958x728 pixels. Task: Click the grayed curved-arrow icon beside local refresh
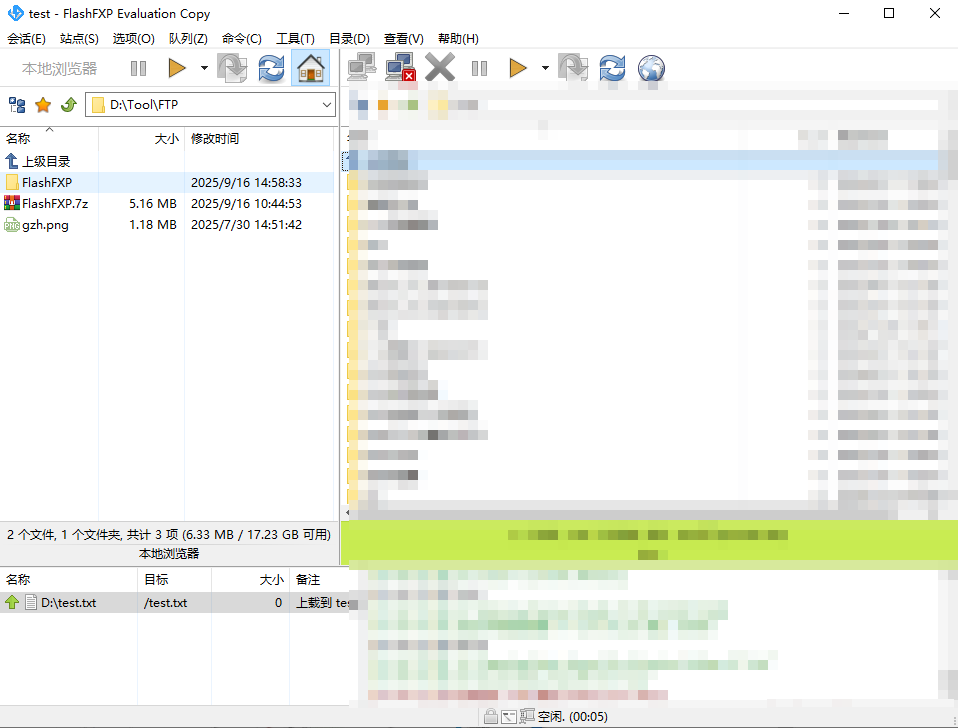tap(232, 68)
